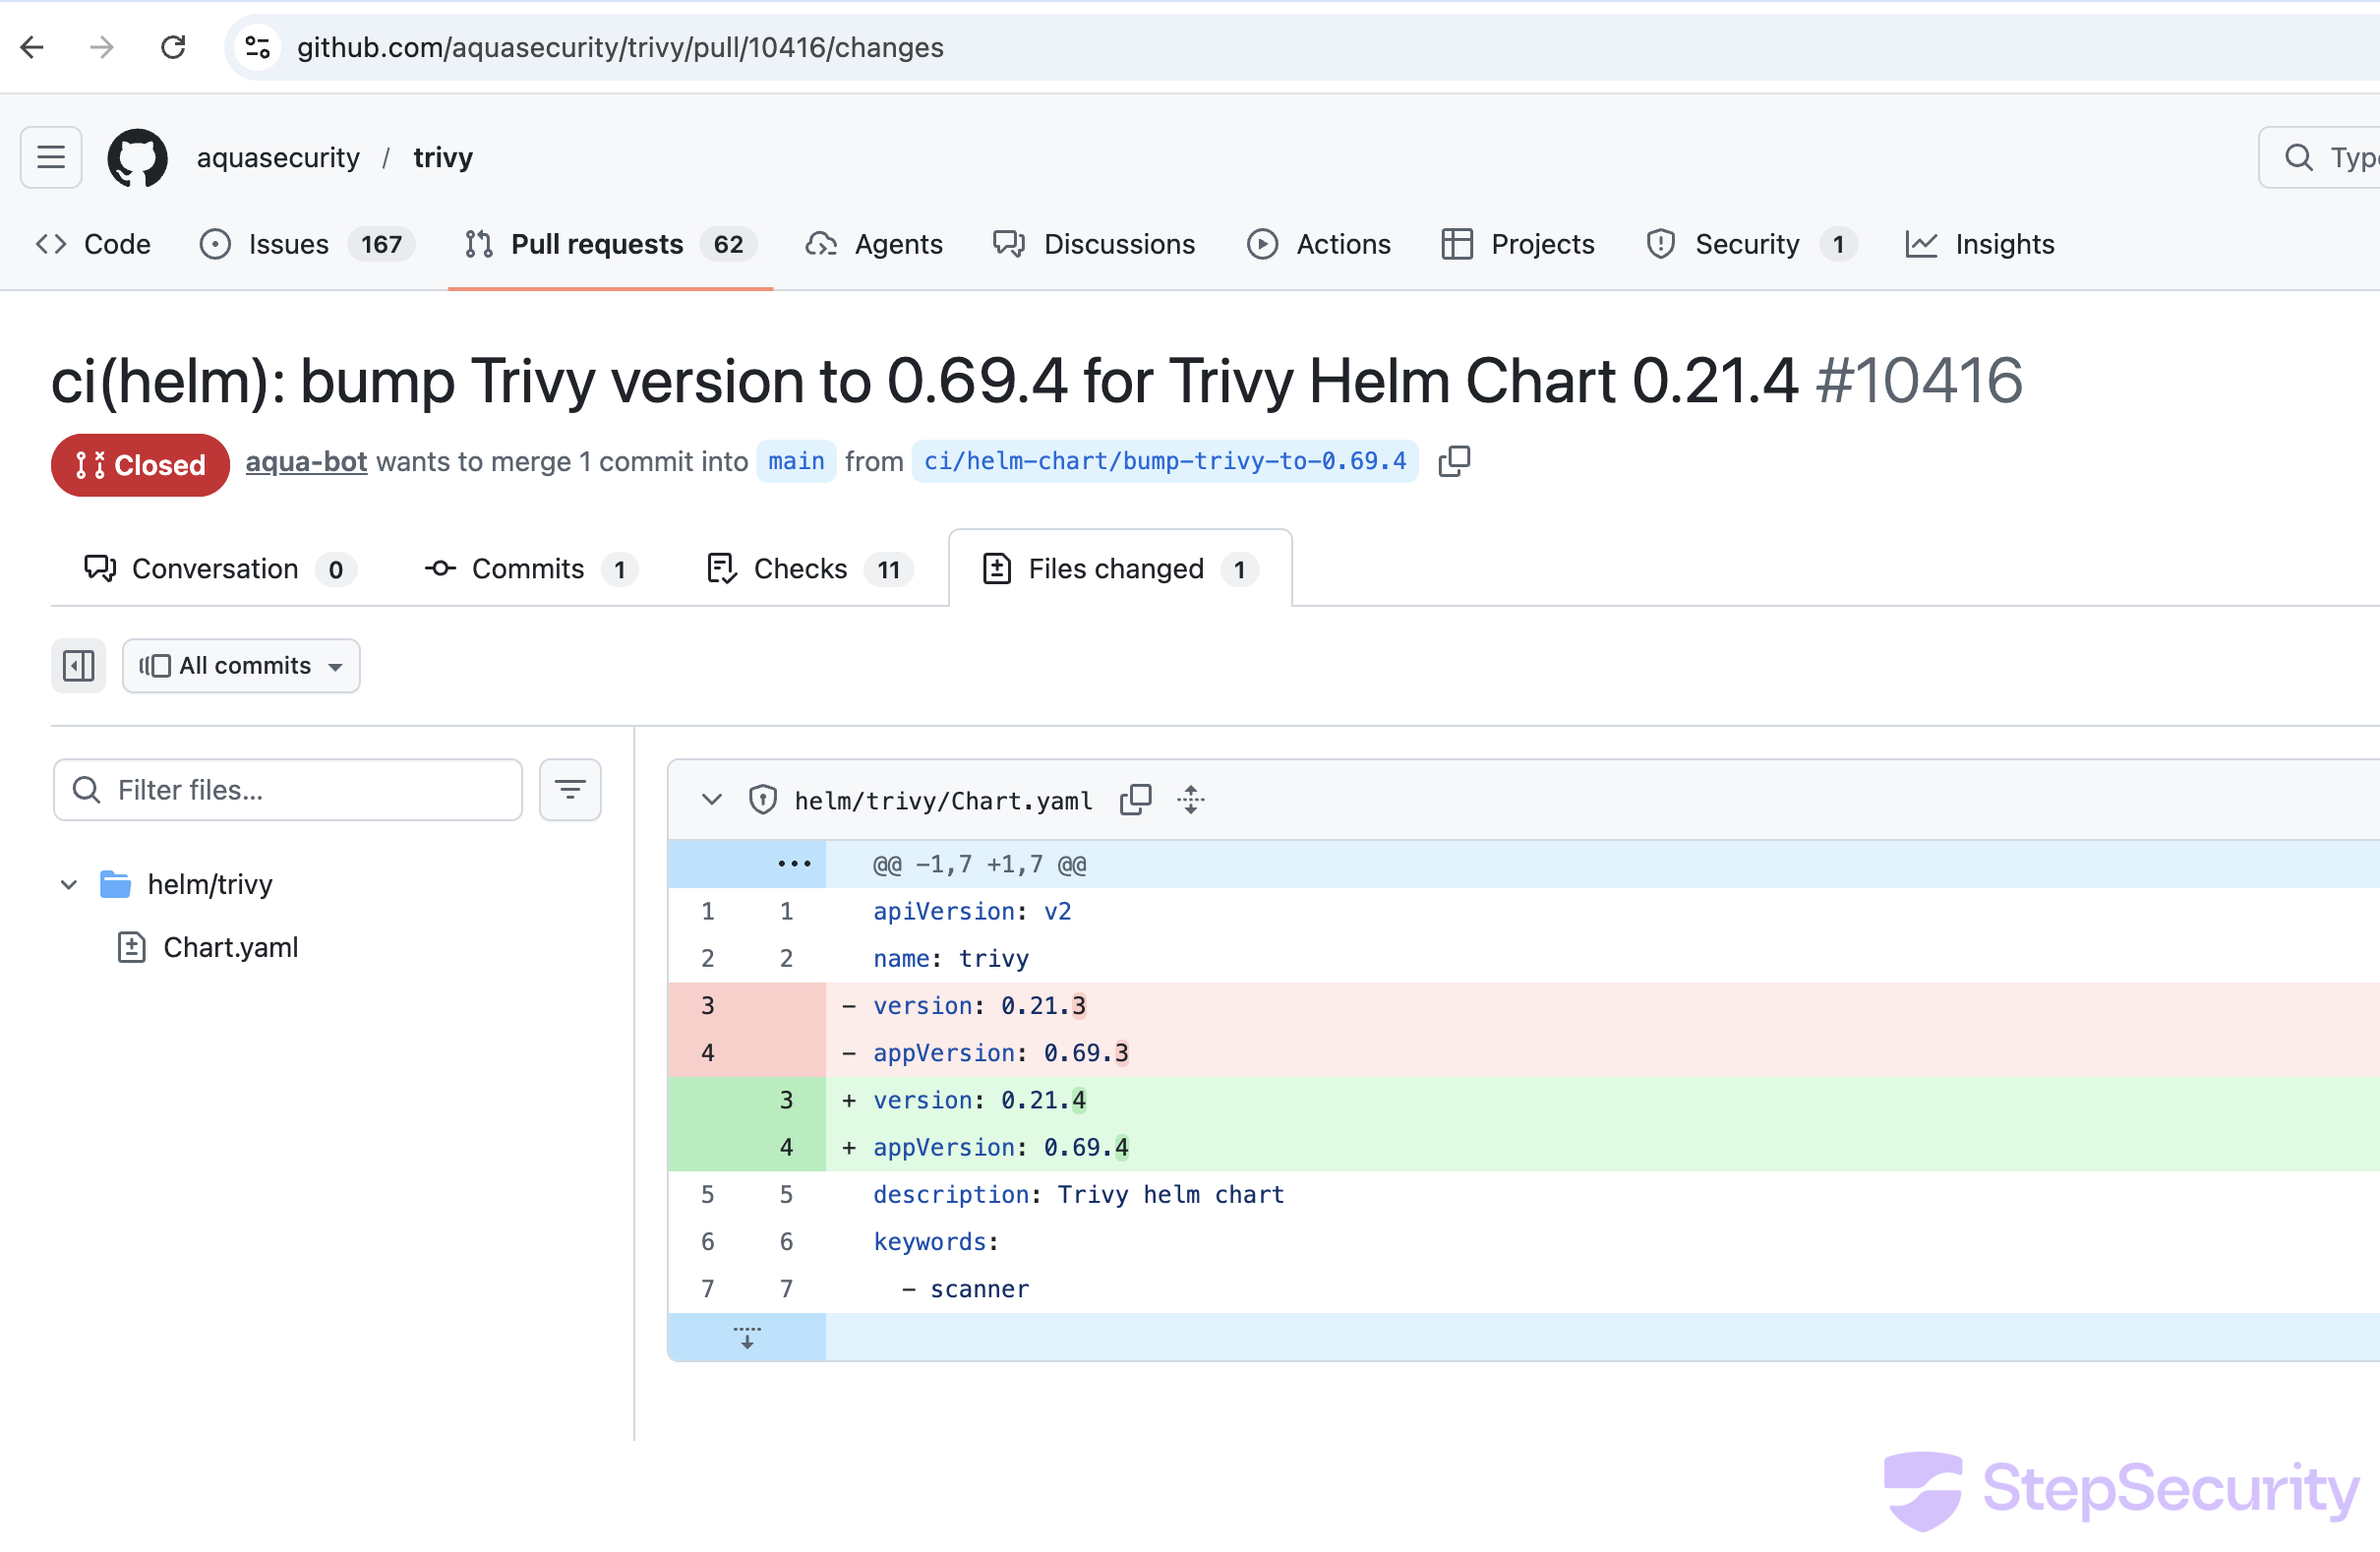Reload the browser page
2380x1552 pixels.
(173, 47)
